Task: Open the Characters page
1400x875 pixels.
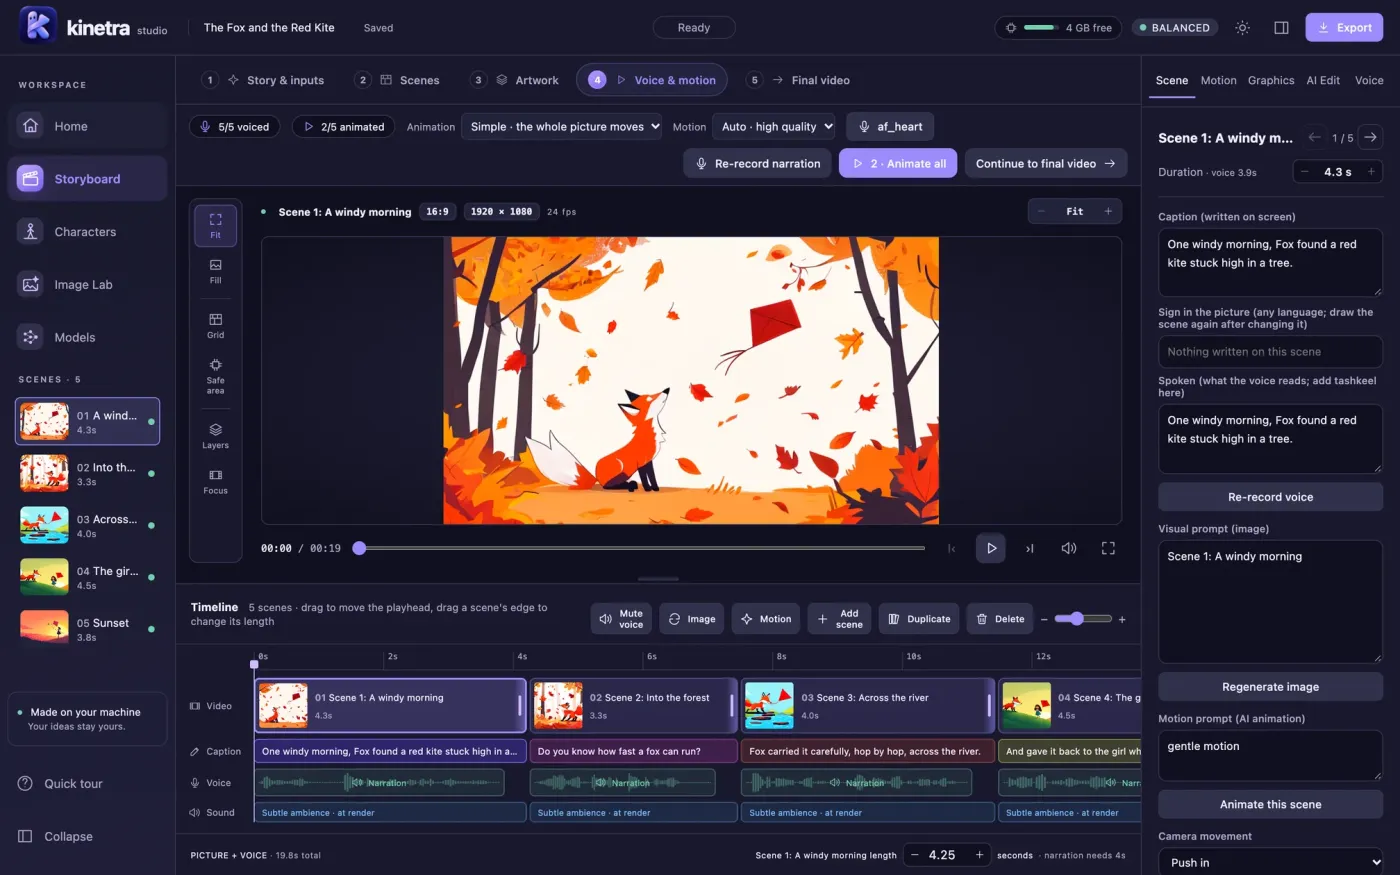Action: (x=87, y=232)
